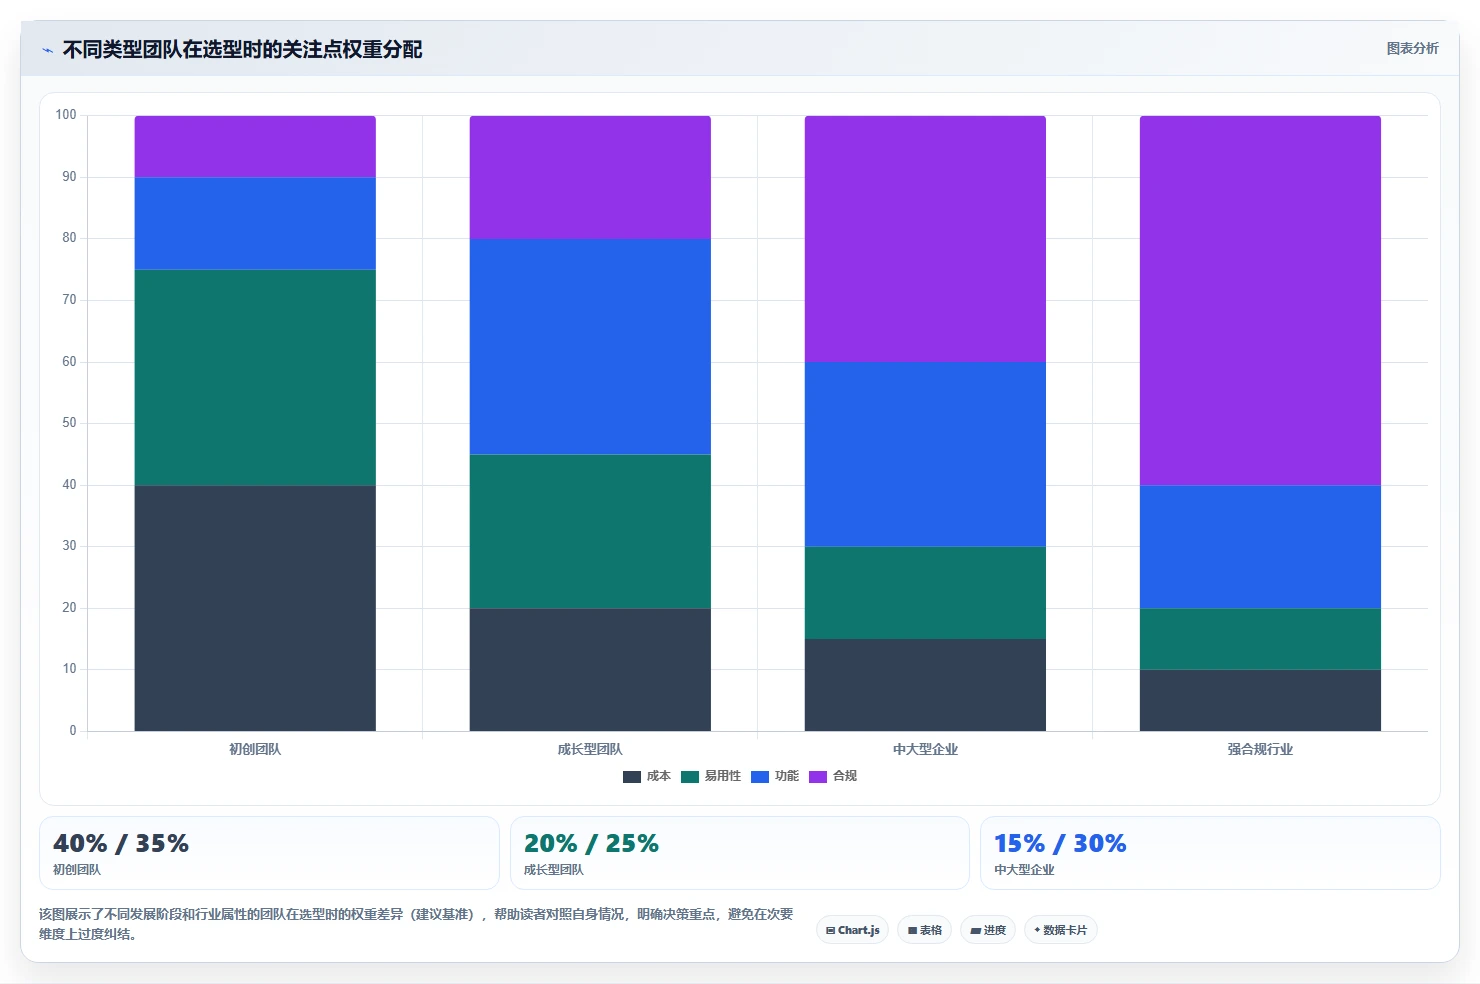Click the 合规 segment of 中大型企业 bar
The image size is (1480, 984).
(x=925, y=239)
